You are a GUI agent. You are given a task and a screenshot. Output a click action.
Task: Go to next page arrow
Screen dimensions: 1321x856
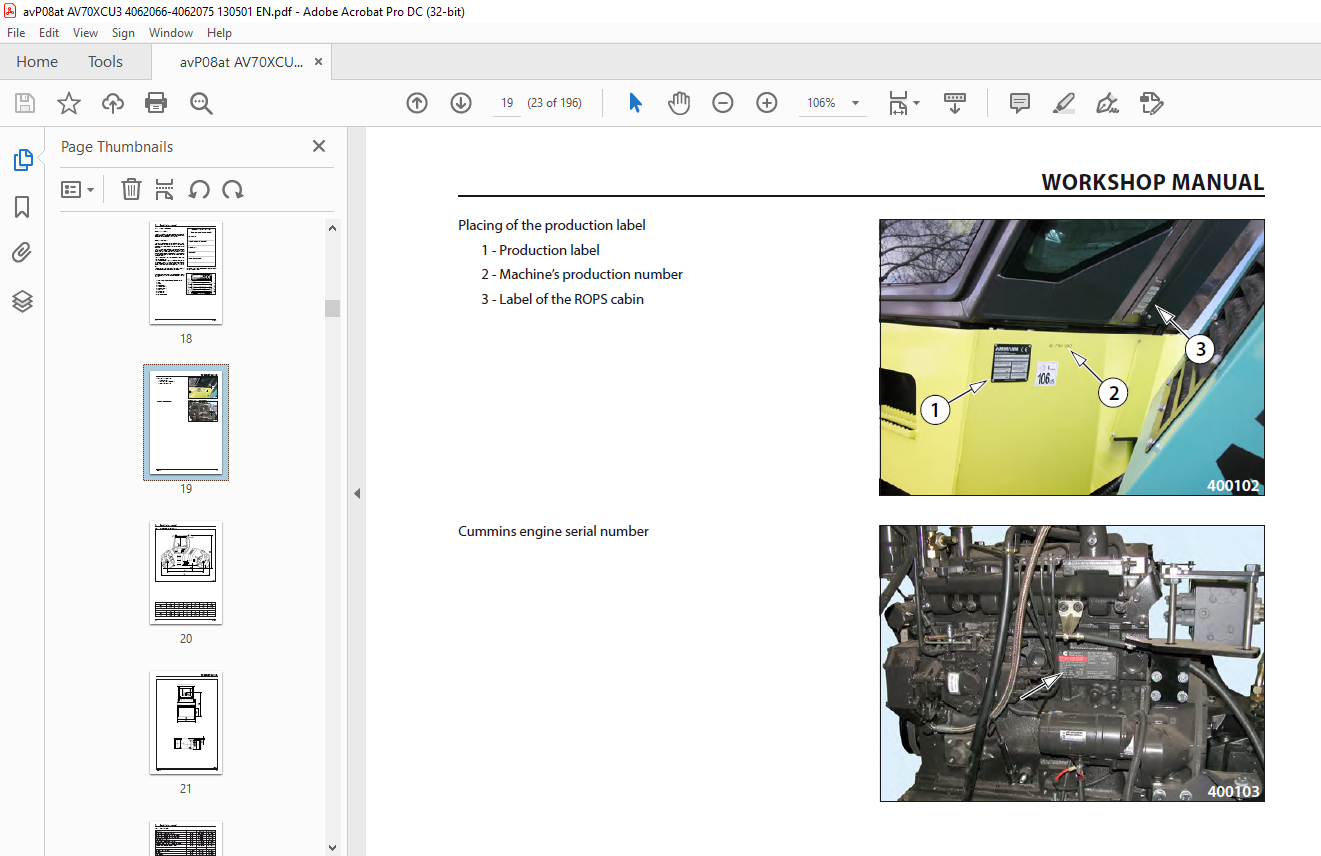tap(461, 103)
